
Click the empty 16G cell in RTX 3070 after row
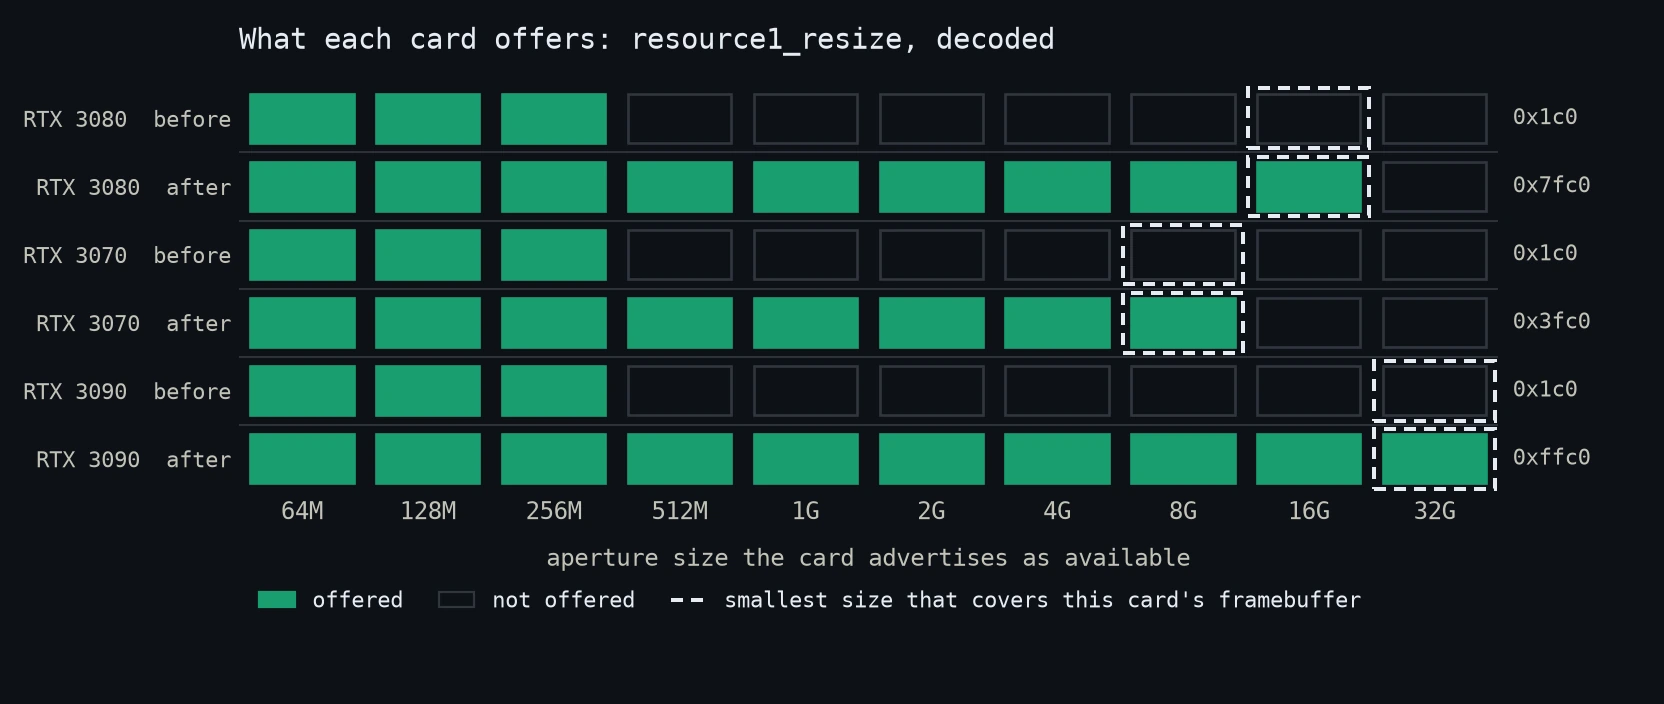pos(1309,323)
